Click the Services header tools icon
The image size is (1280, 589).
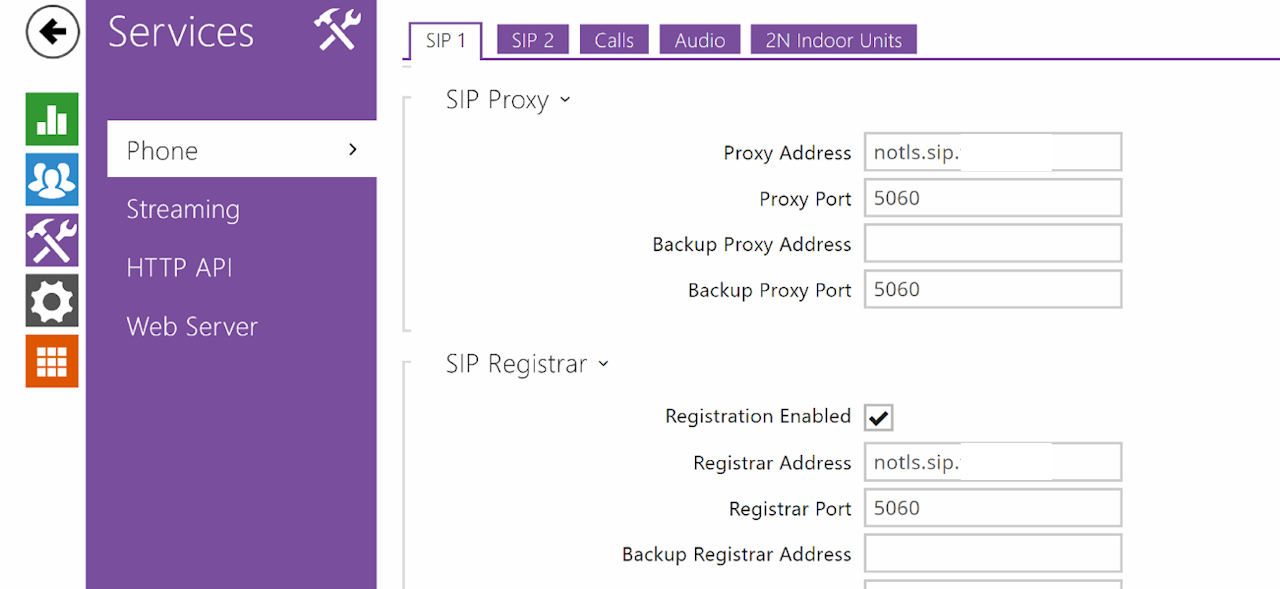click(337, 30)
